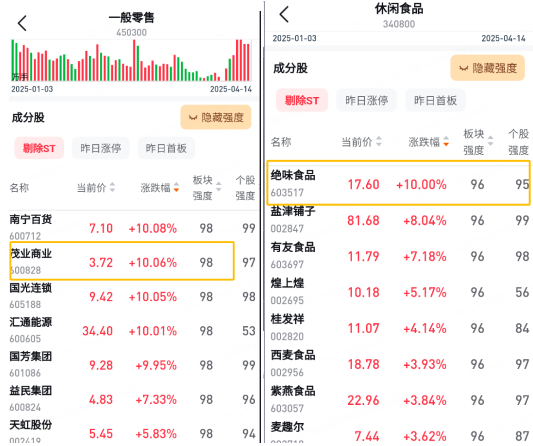Click 名称 column header in 一般零售
The image size is (533, 446).
19,187
